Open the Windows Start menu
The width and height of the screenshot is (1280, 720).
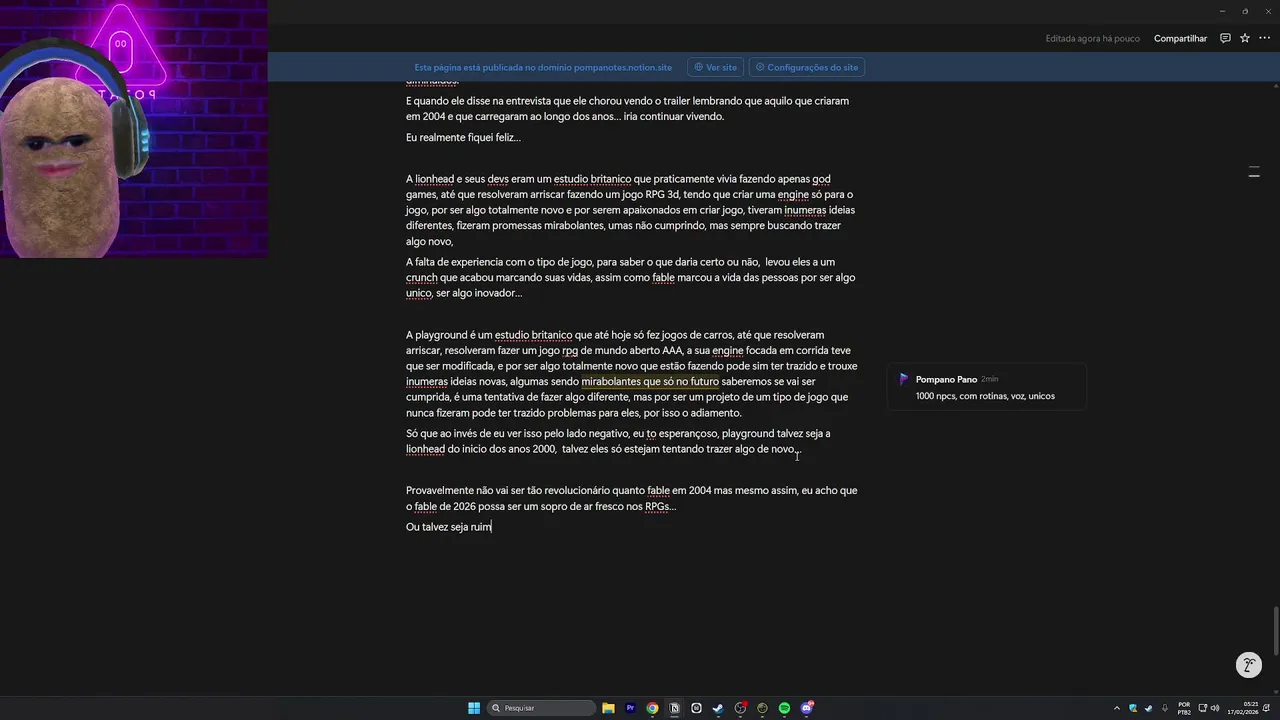coord(474,708)
